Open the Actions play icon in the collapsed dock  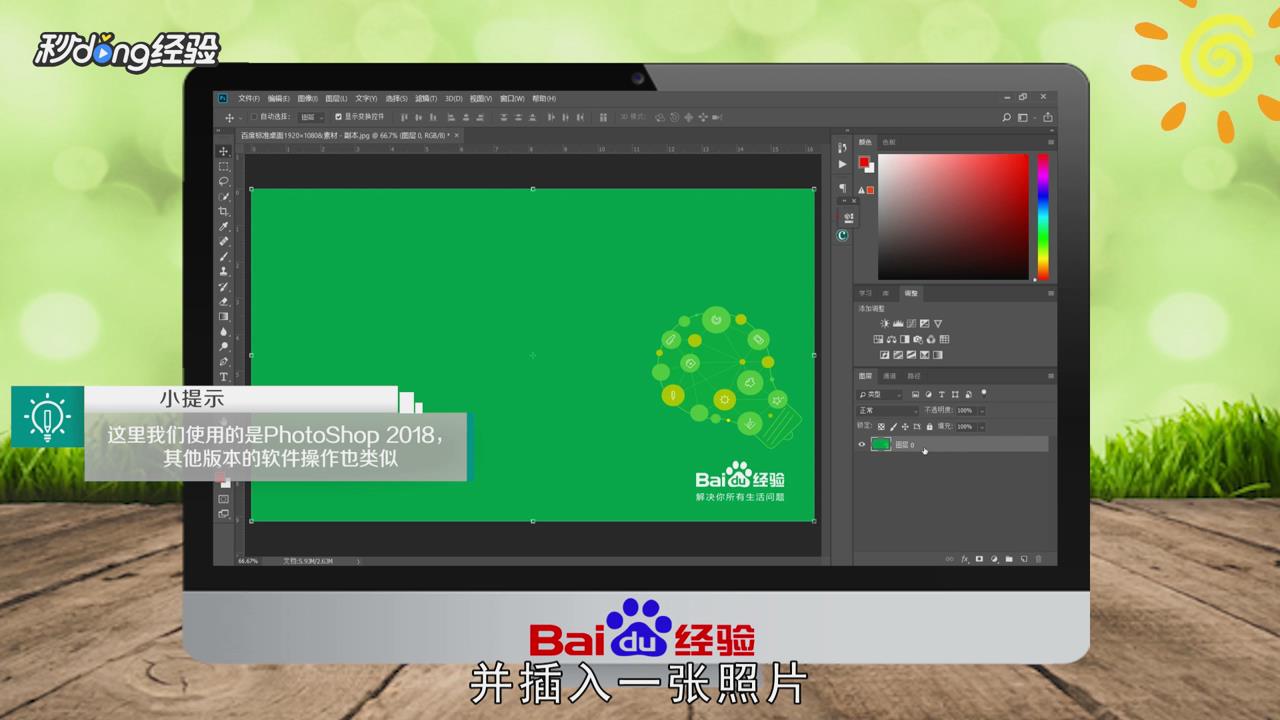point(843,163)
